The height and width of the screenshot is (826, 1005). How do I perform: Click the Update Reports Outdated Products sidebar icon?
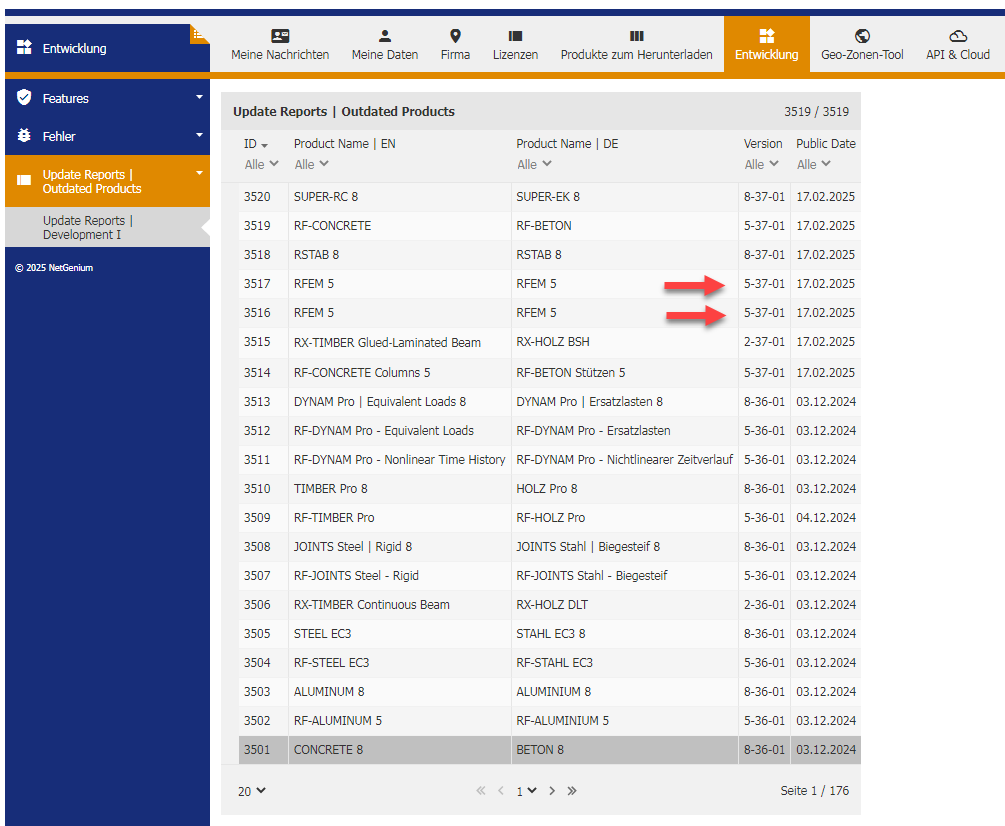tap(24, 180)
